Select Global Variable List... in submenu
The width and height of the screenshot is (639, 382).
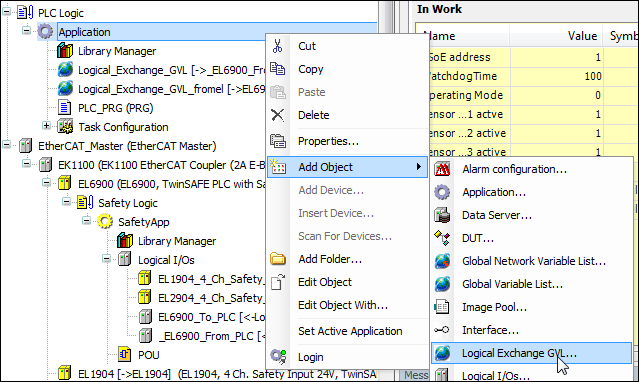pos(531,284)
